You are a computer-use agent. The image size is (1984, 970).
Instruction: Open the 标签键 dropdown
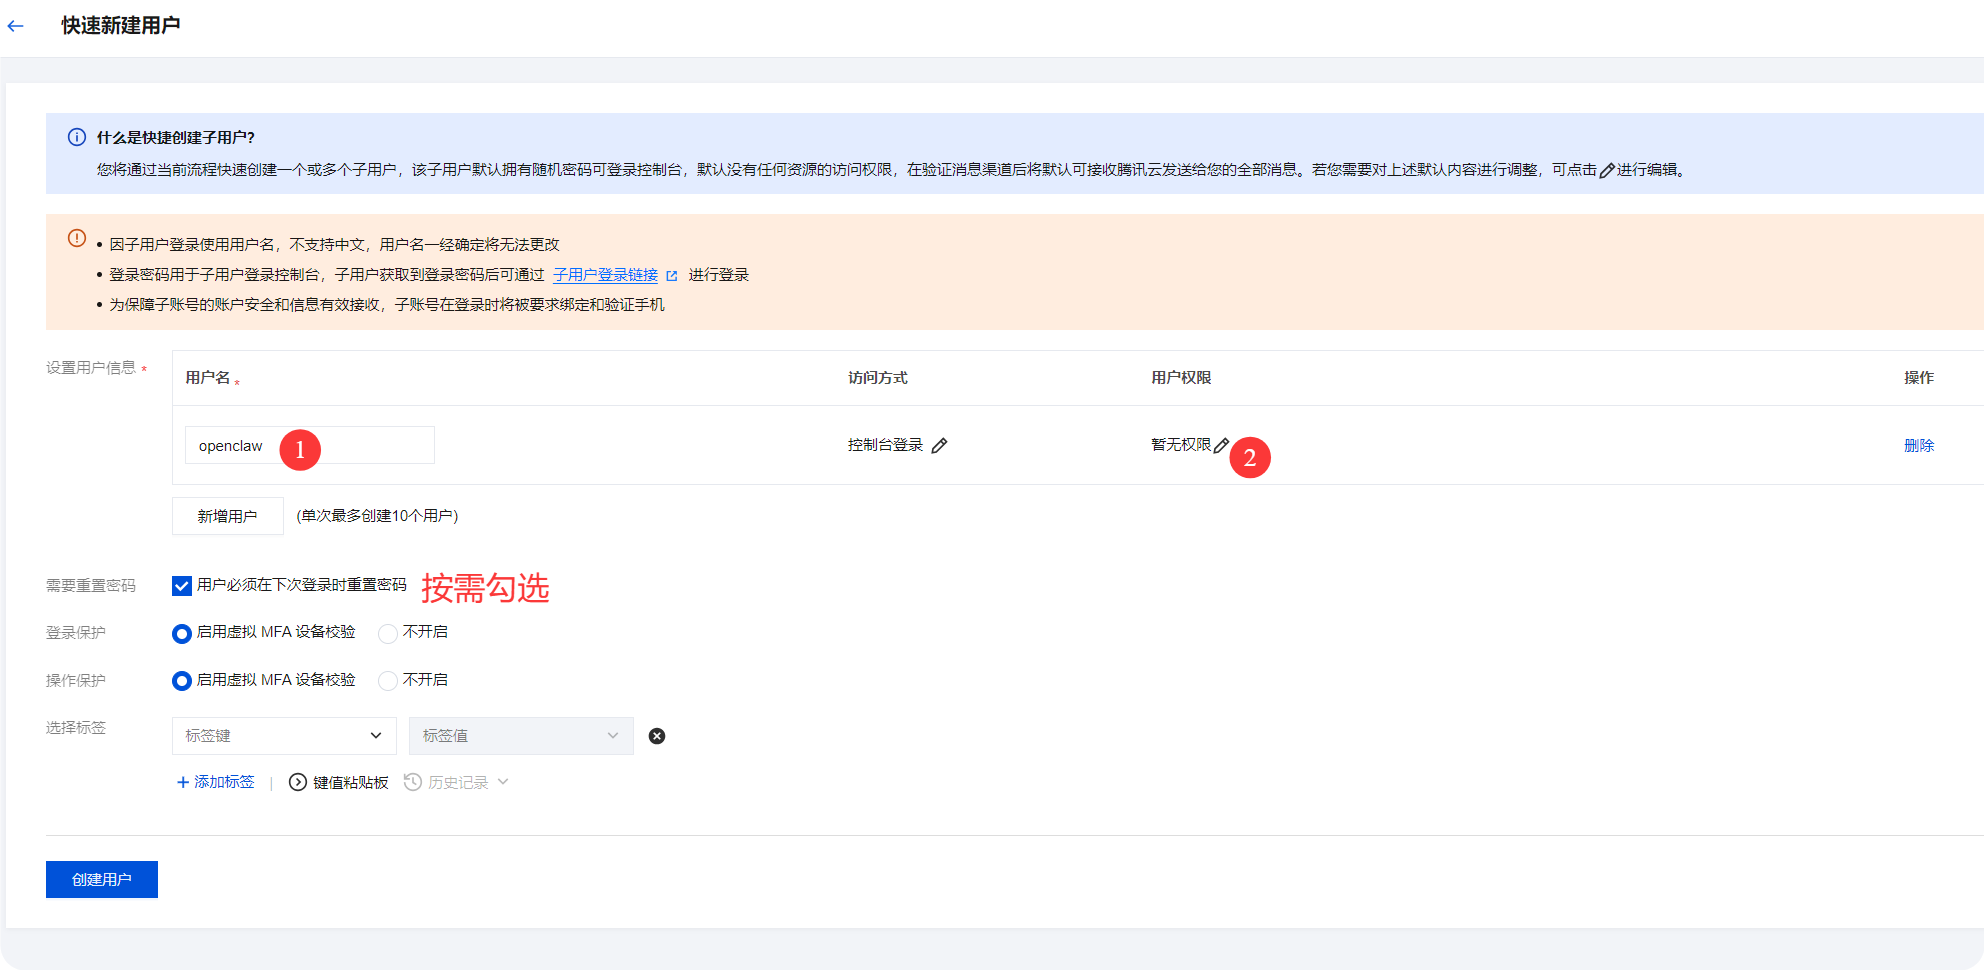pyautogui.click(x=284, y=736)
